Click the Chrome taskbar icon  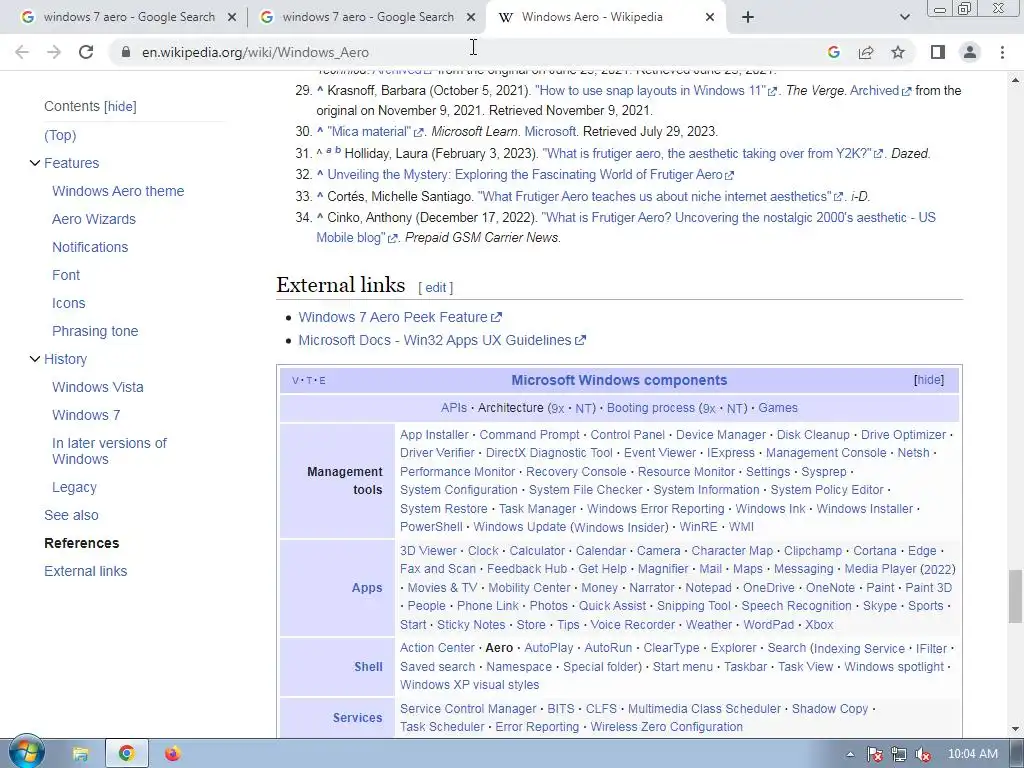point(127,754)
